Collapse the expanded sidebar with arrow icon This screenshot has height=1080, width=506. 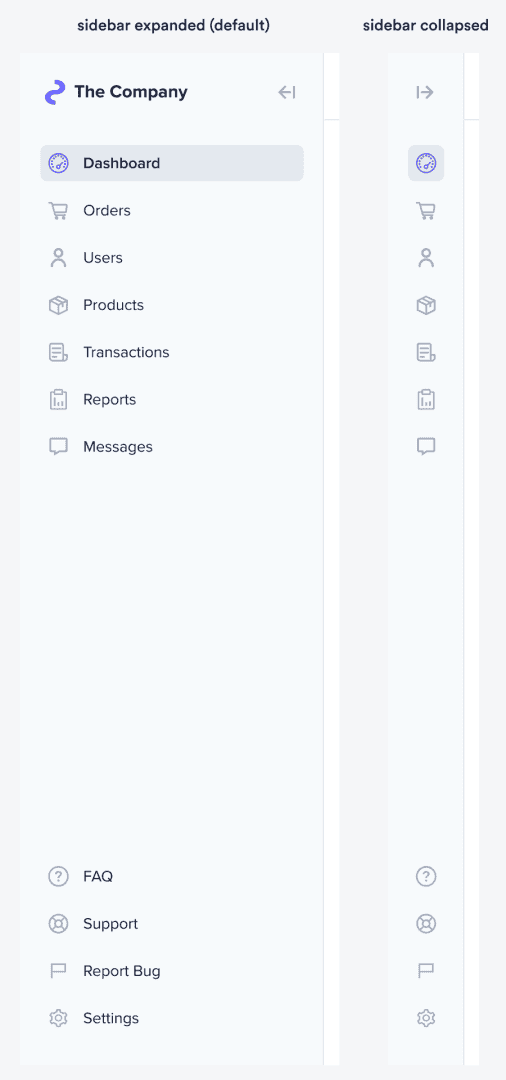[286, 92]
